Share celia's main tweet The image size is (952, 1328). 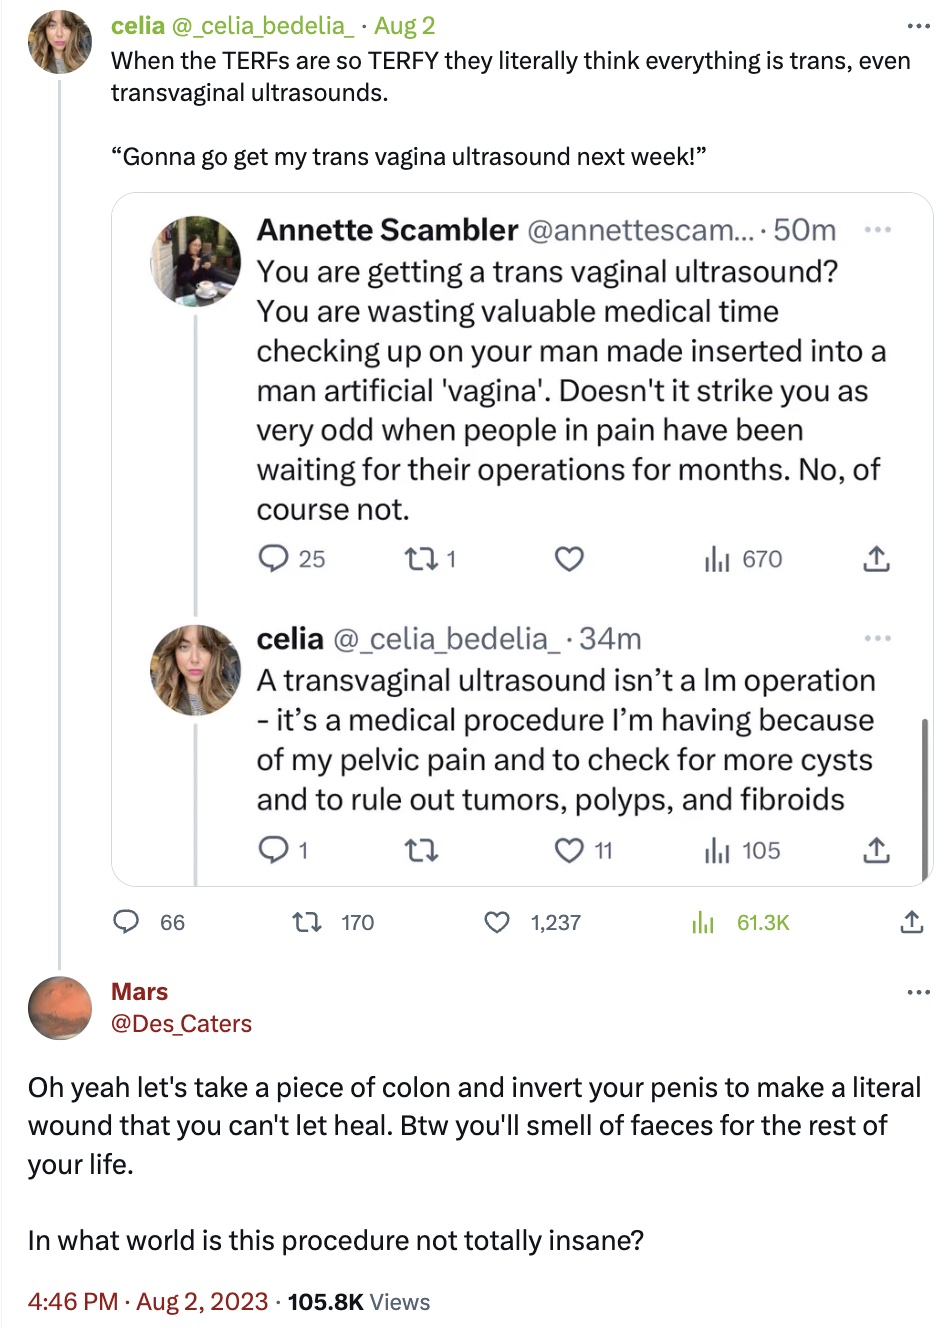click(x=911, y=922)
